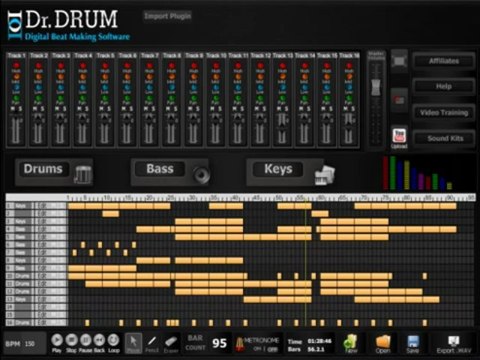
Task: Click the bar count value 95
Action: (x=219, y=343)
